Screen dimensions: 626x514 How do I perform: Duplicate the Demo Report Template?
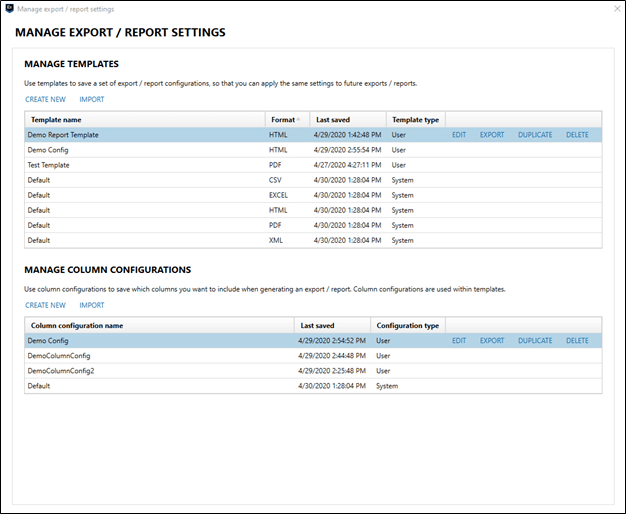click(535, 135)
